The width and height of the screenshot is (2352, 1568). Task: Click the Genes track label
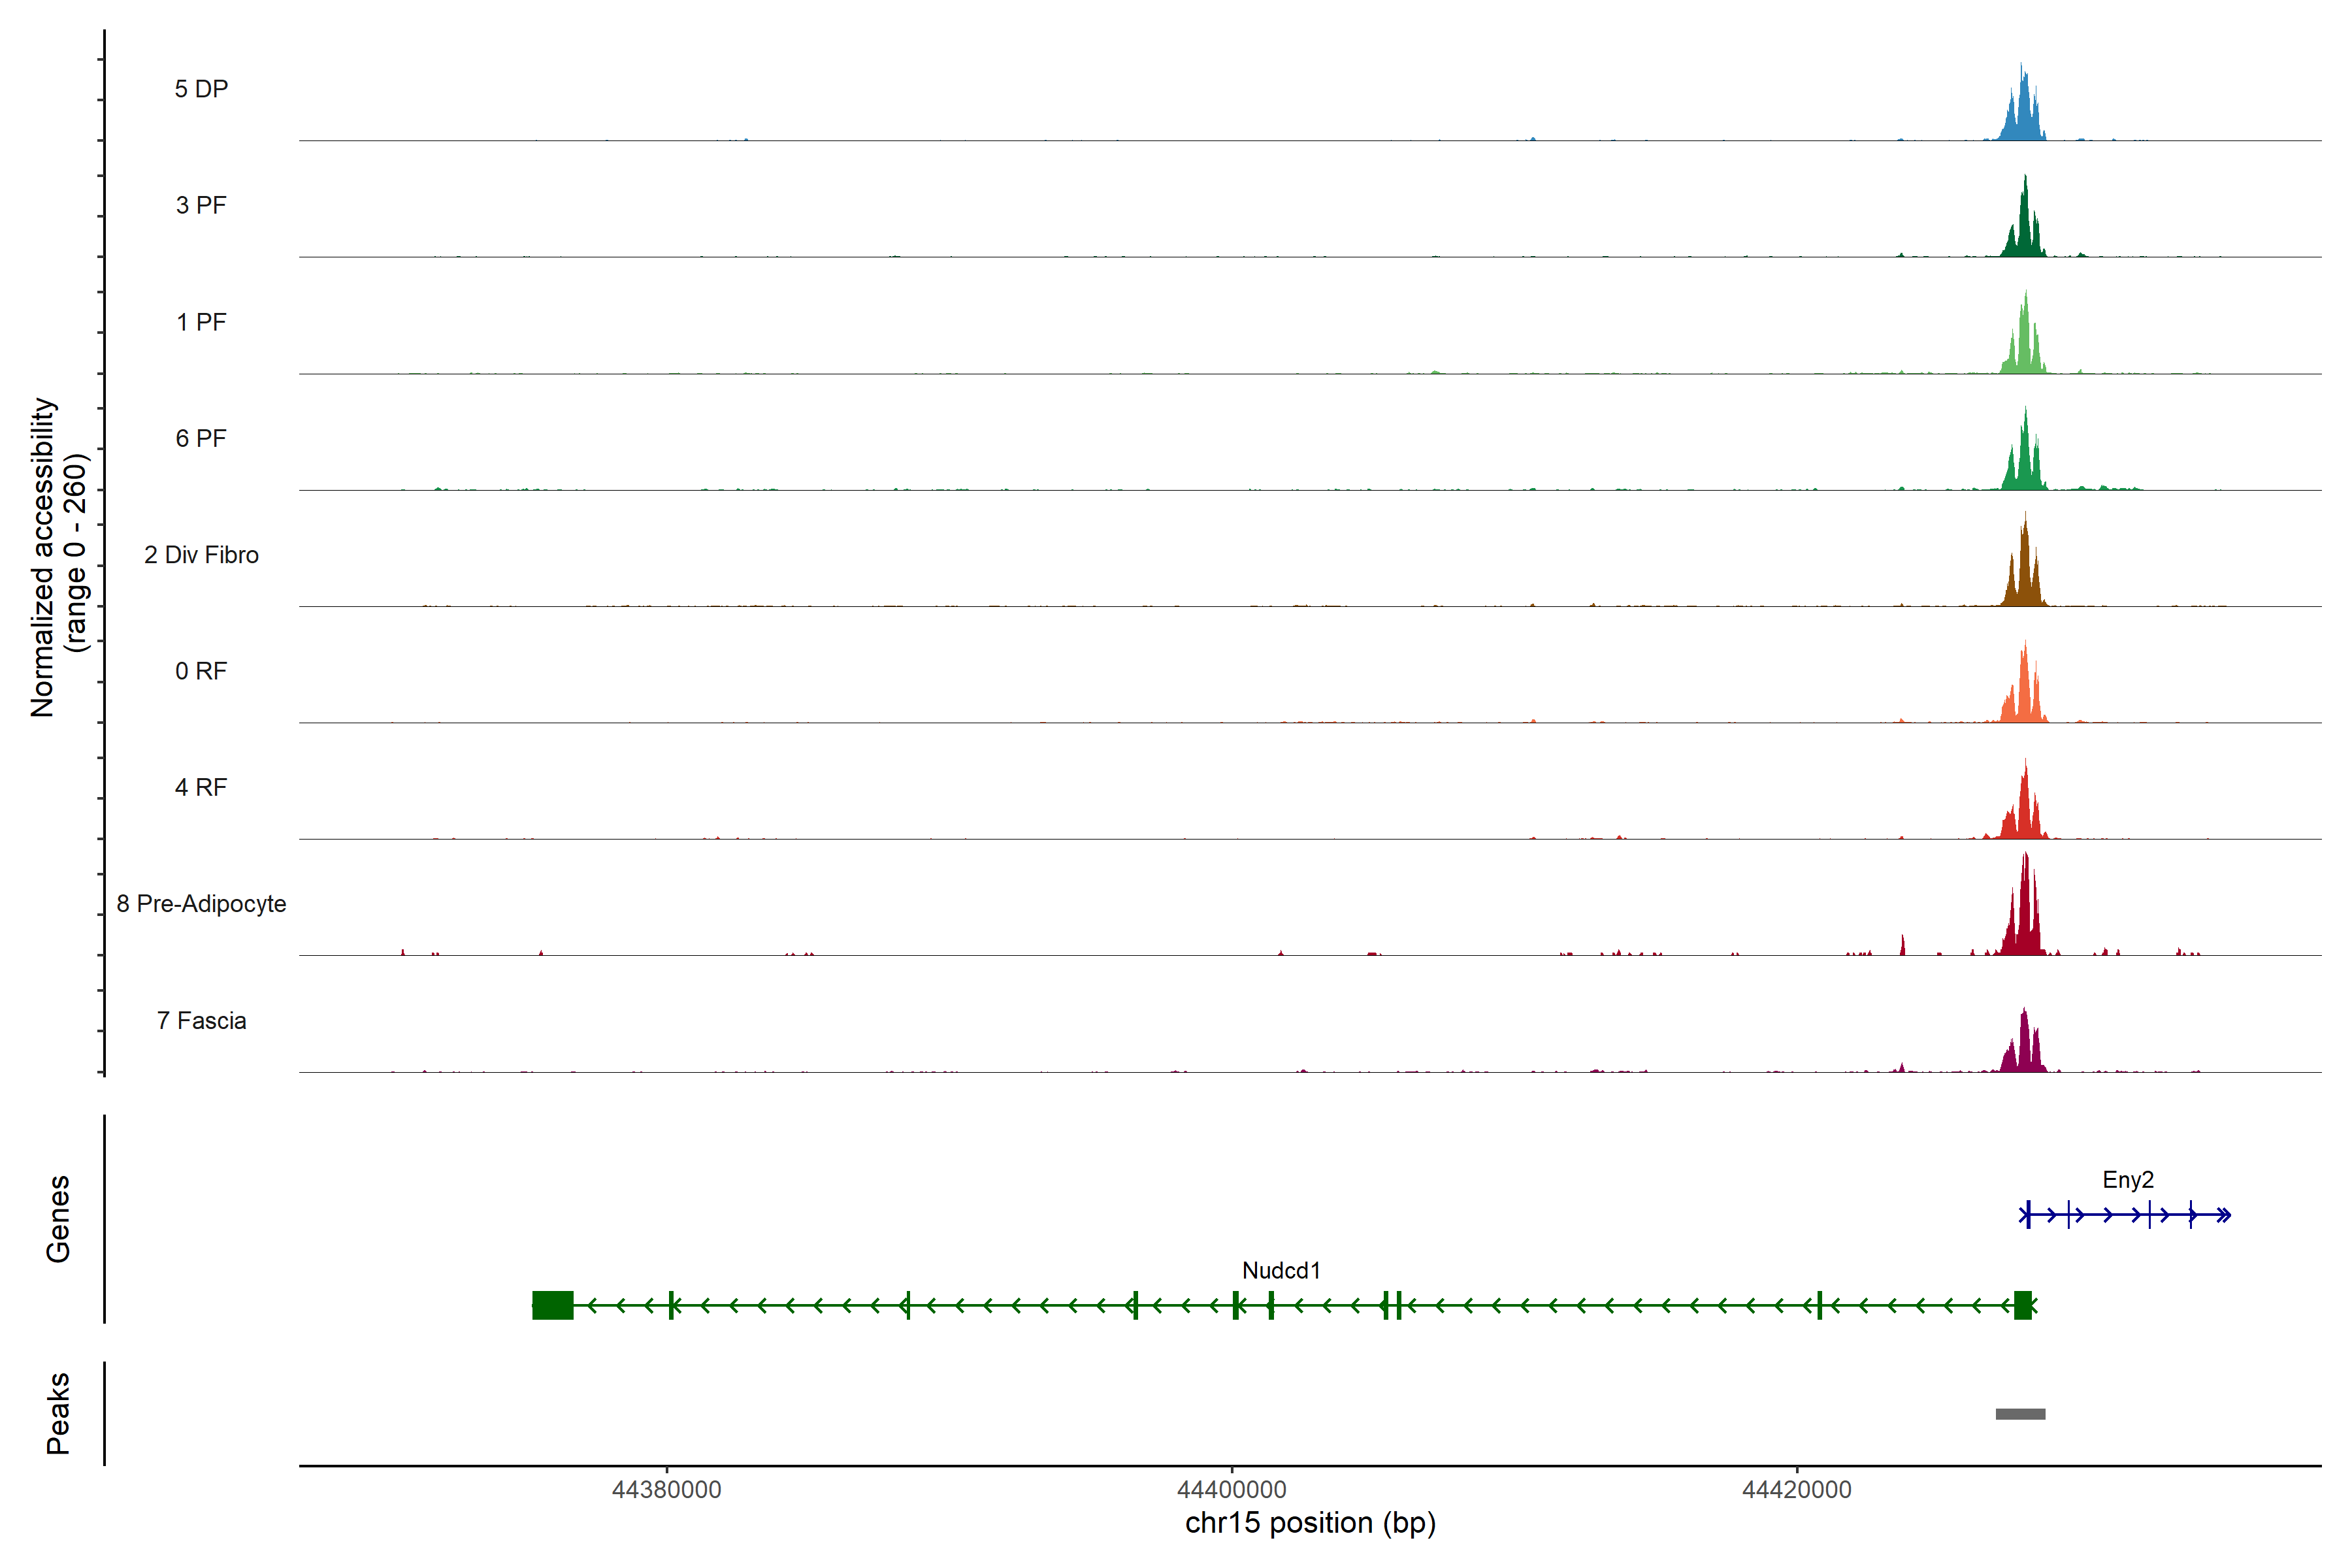point(58,1218)
